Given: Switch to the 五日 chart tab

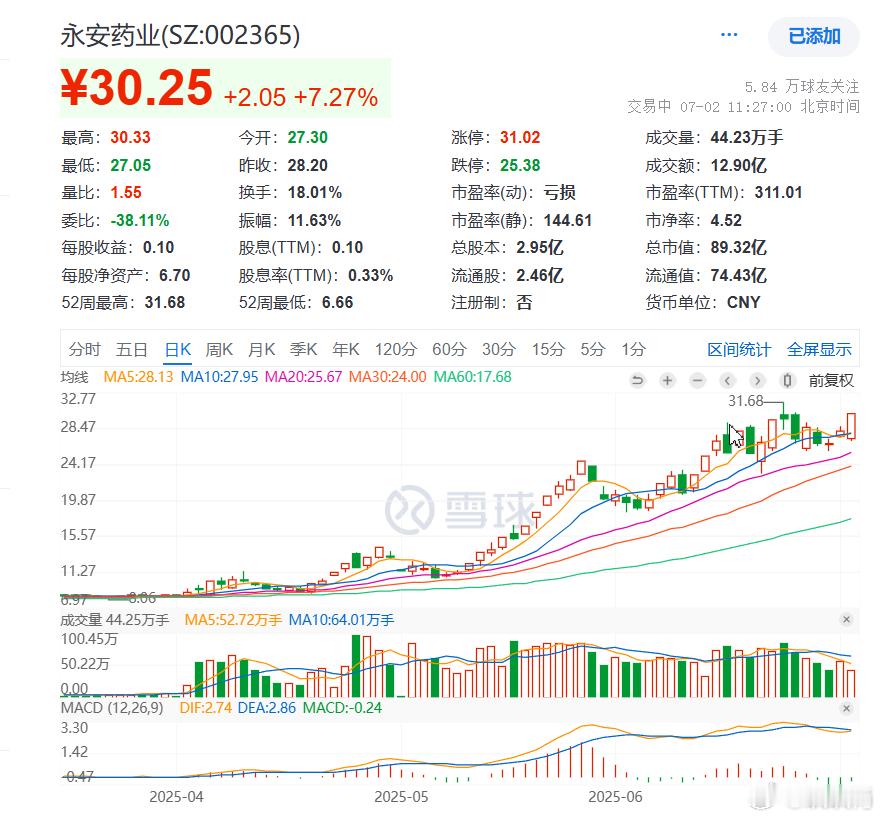Looking at the screenshot, I should 131,350.
